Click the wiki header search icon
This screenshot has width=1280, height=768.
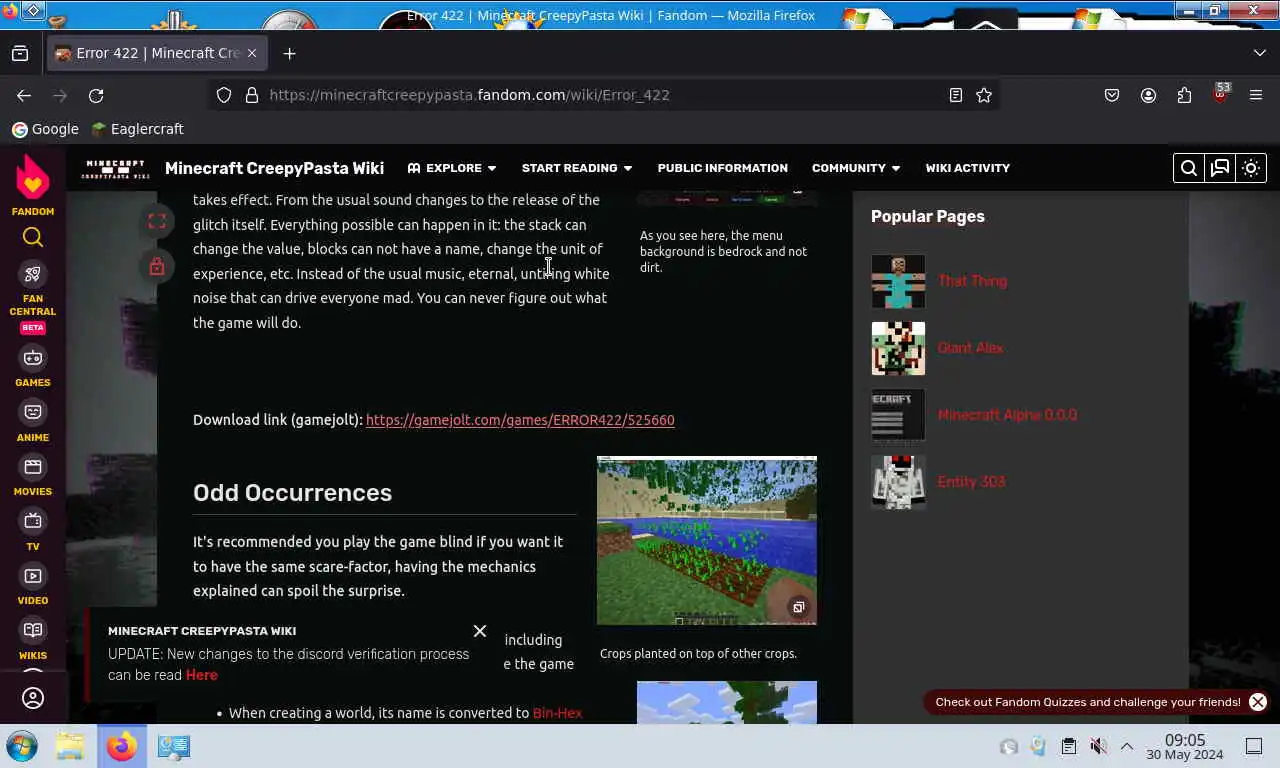1189,168
